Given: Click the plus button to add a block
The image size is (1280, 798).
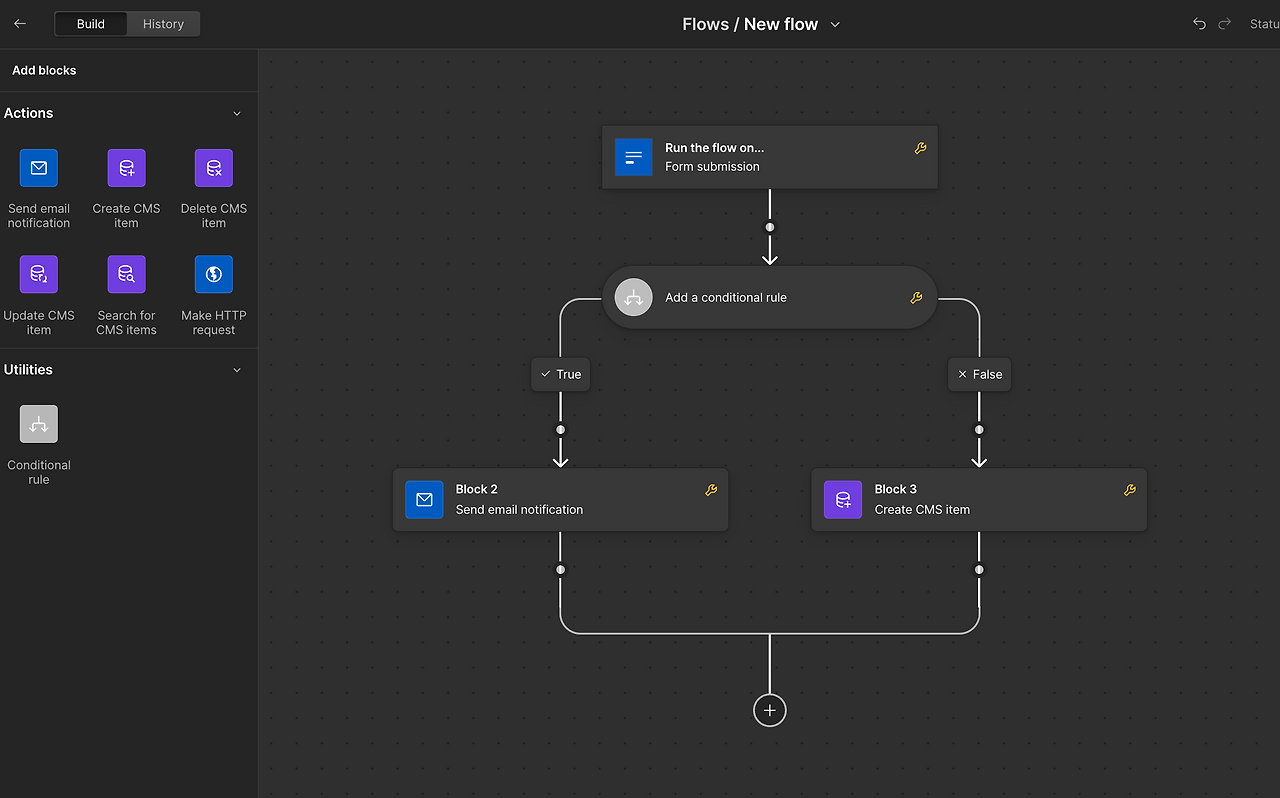Looking at the screenshot, I should (x=770, y=710).
